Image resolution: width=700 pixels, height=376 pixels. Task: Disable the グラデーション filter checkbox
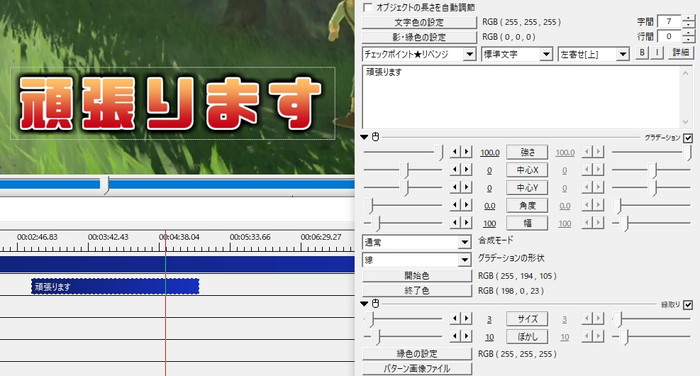(688, 138)
